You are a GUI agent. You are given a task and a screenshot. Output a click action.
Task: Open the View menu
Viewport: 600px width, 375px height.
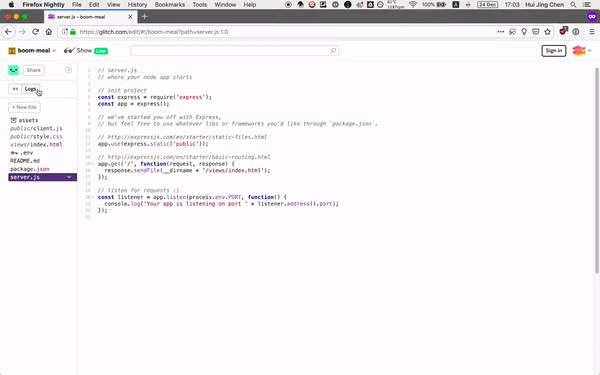(x=113, y=5)
